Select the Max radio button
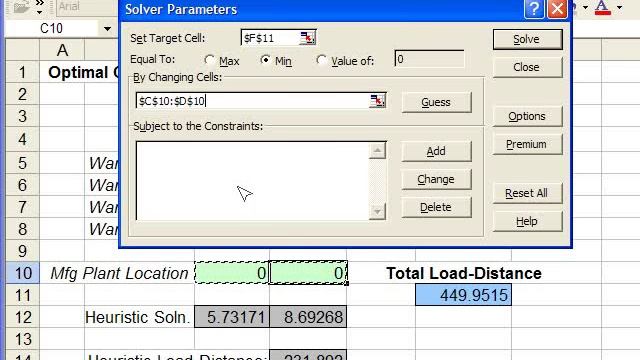The width and height of the screenshot is (640, 360). 210,60
